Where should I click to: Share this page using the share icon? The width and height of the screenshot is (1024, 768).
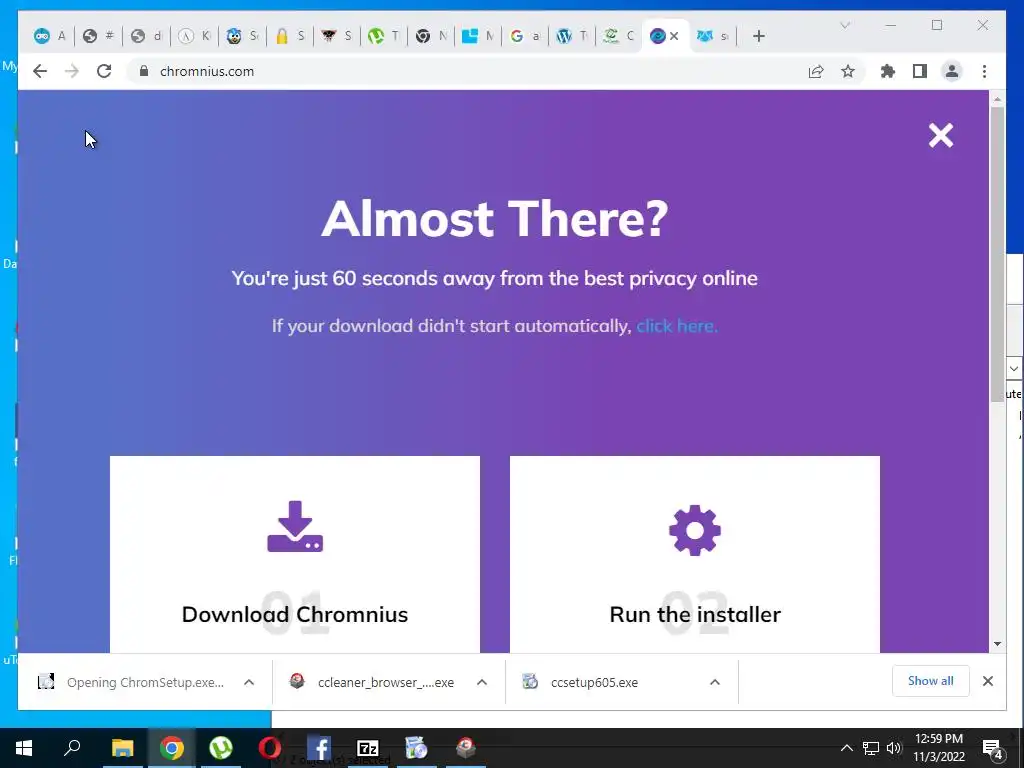pyautogui.click(x=816, y=71)
